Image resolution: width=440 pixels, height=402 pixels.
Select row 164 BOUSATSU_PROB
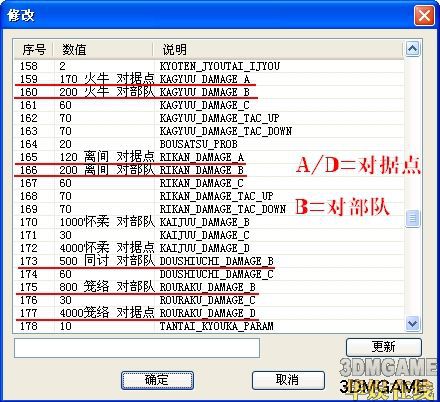[x=209, y=144]
